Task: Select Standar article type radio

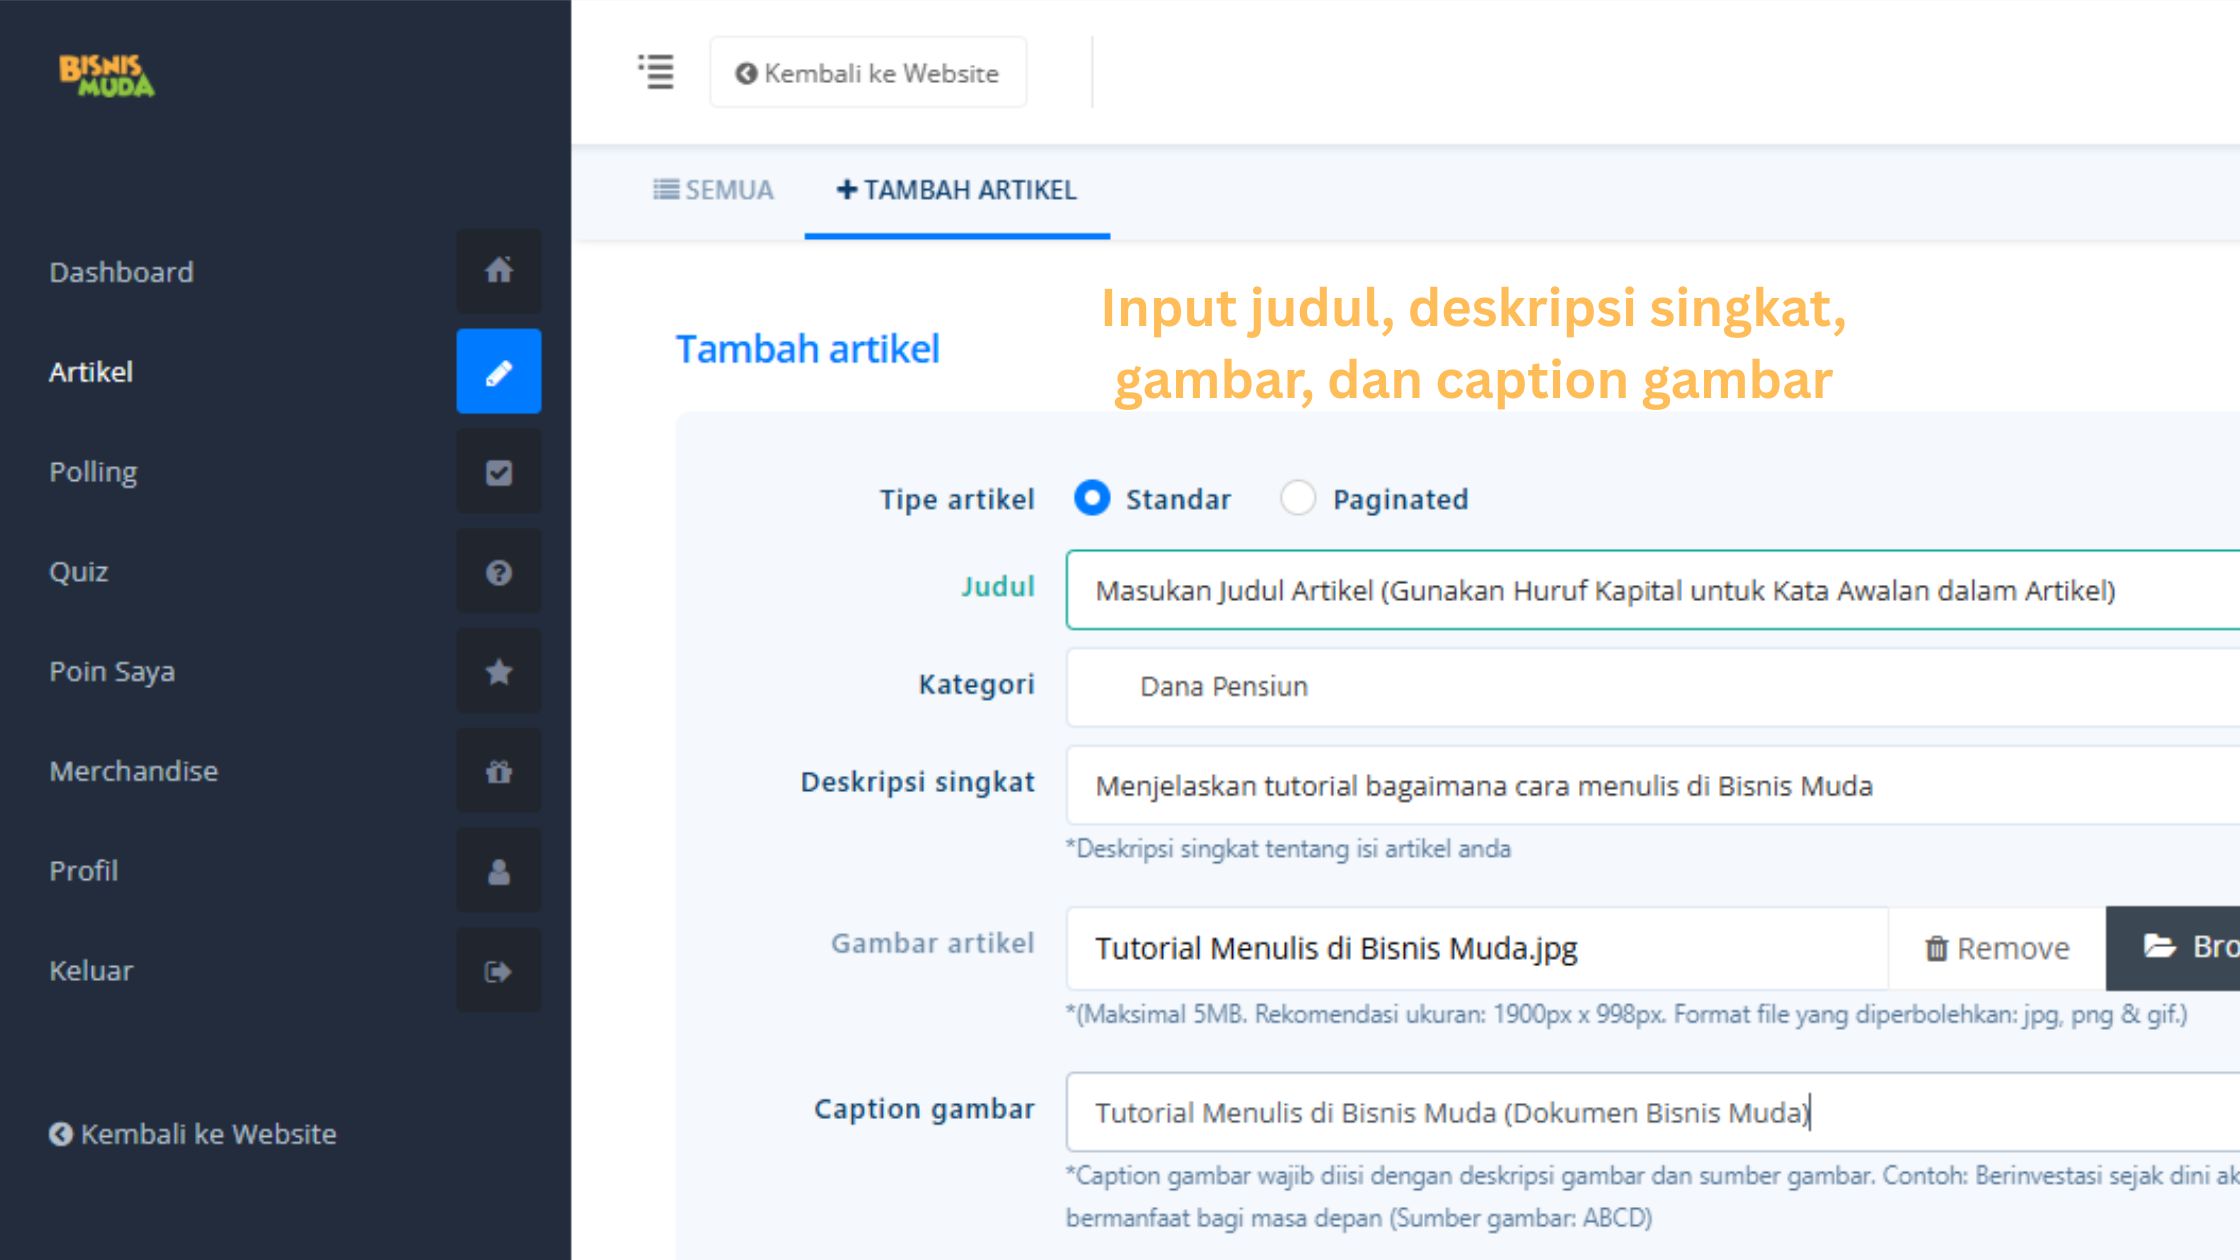Action: coord(1092,498)
